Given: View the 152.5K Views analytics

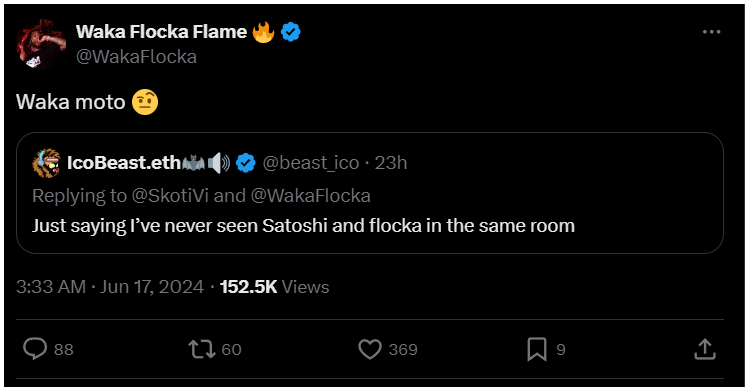Looking at the screenshot, I should [x=275, y=287].
